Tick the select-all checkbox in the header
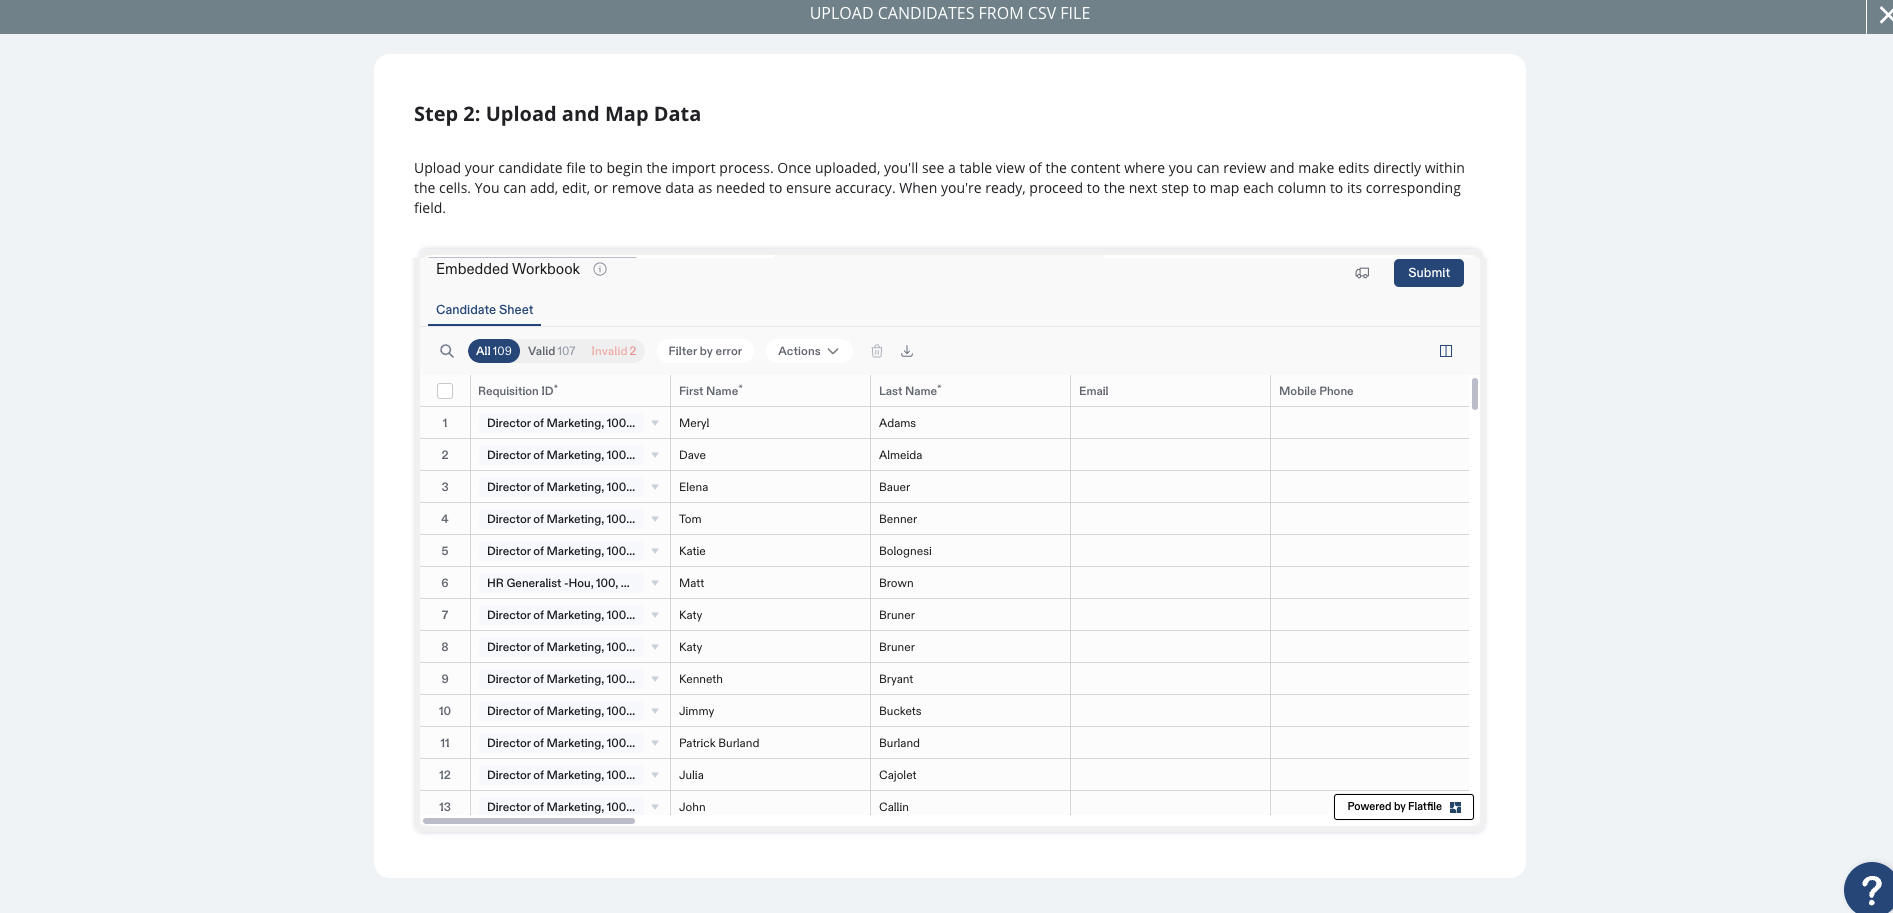 click(x=445, y=391)
